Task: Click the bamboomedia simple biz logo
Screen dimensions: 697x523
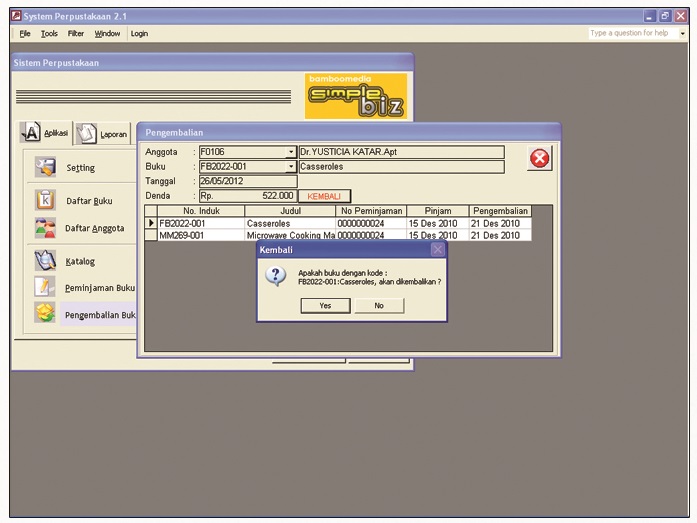Action: click(356, 96)
